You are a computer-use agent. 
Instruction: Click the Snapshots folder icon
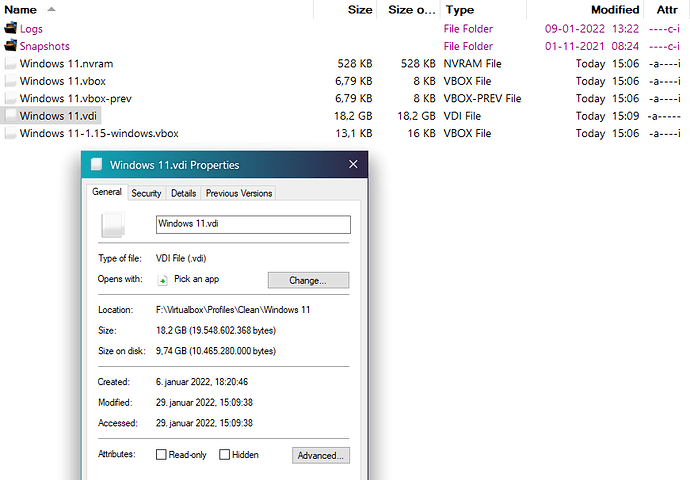coord(11,45)
